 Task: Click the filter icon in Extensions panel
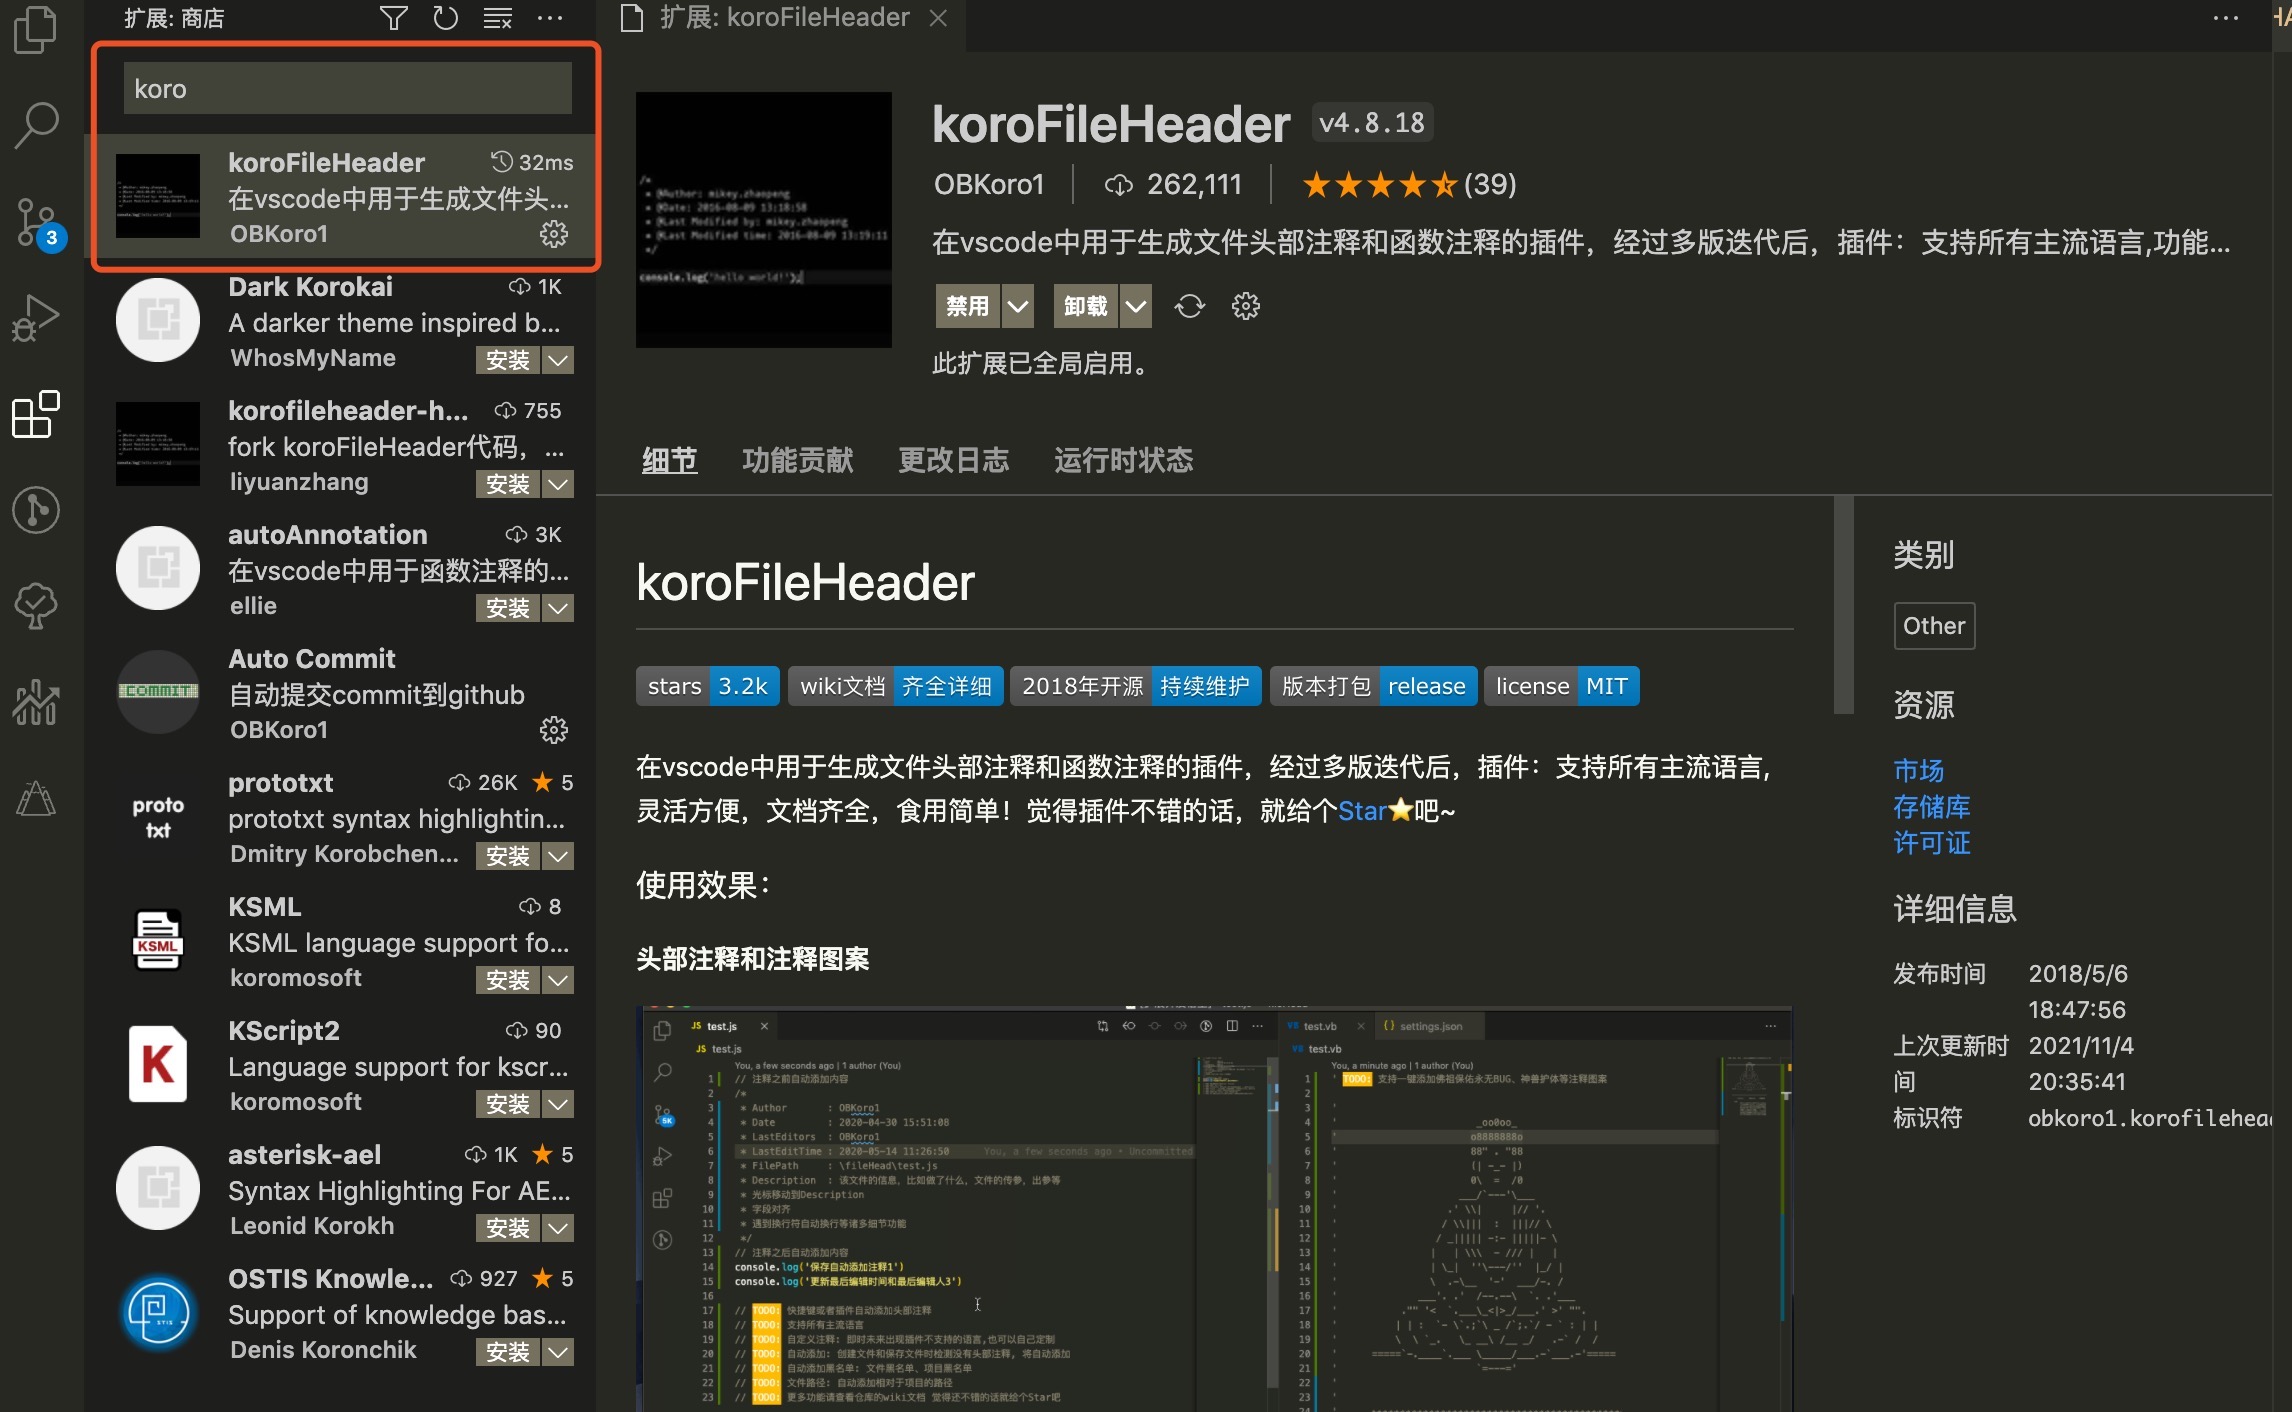(x=393, y=18)
